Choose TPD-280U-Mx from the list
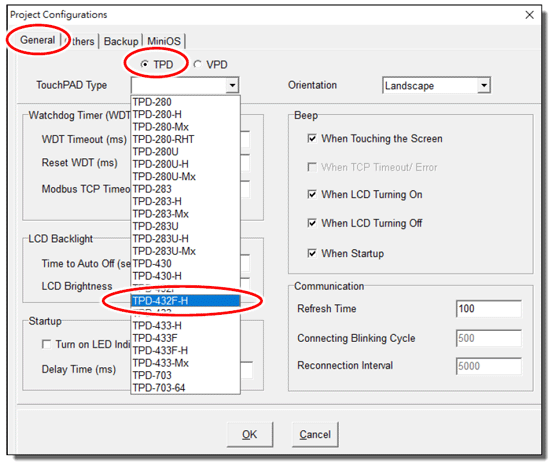 185,177
